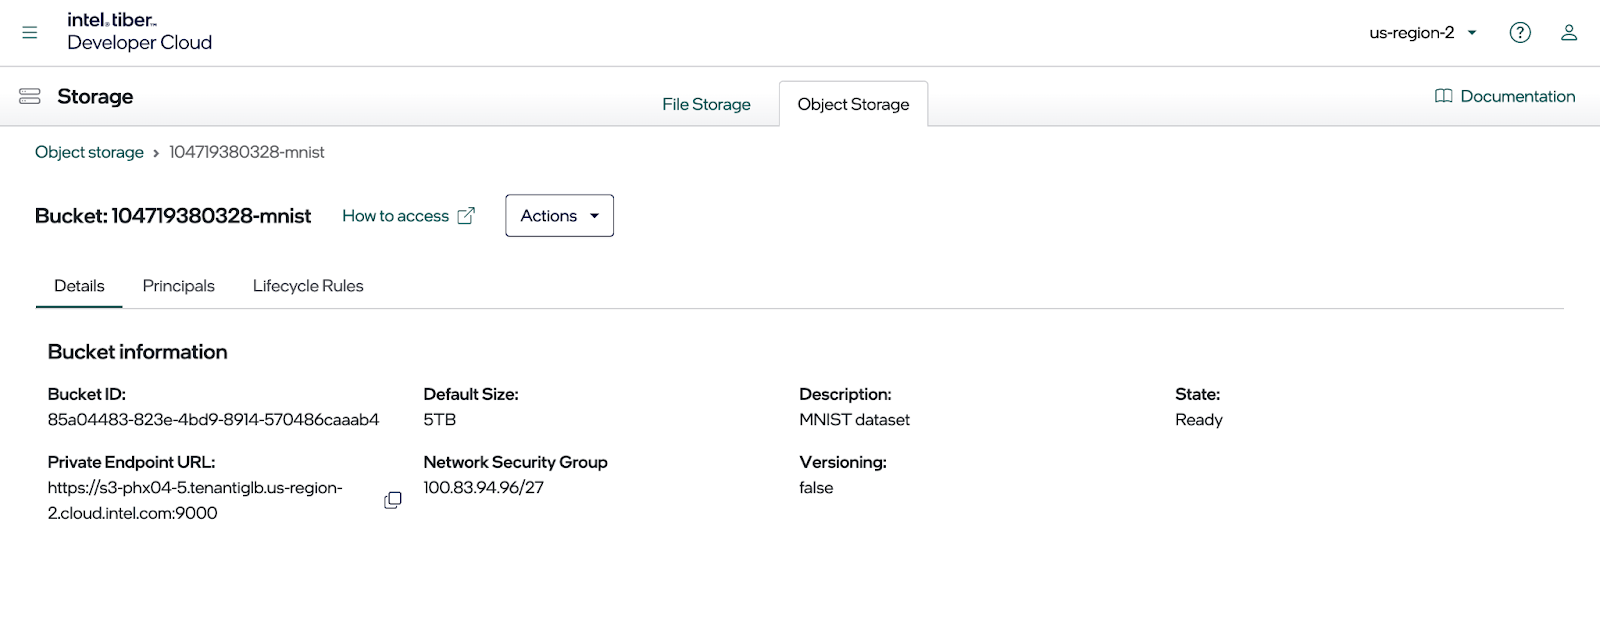This screenshot has height=633, width=1600.
Task: Open the hamburger navigation menu
Action: tap(30, 33)
